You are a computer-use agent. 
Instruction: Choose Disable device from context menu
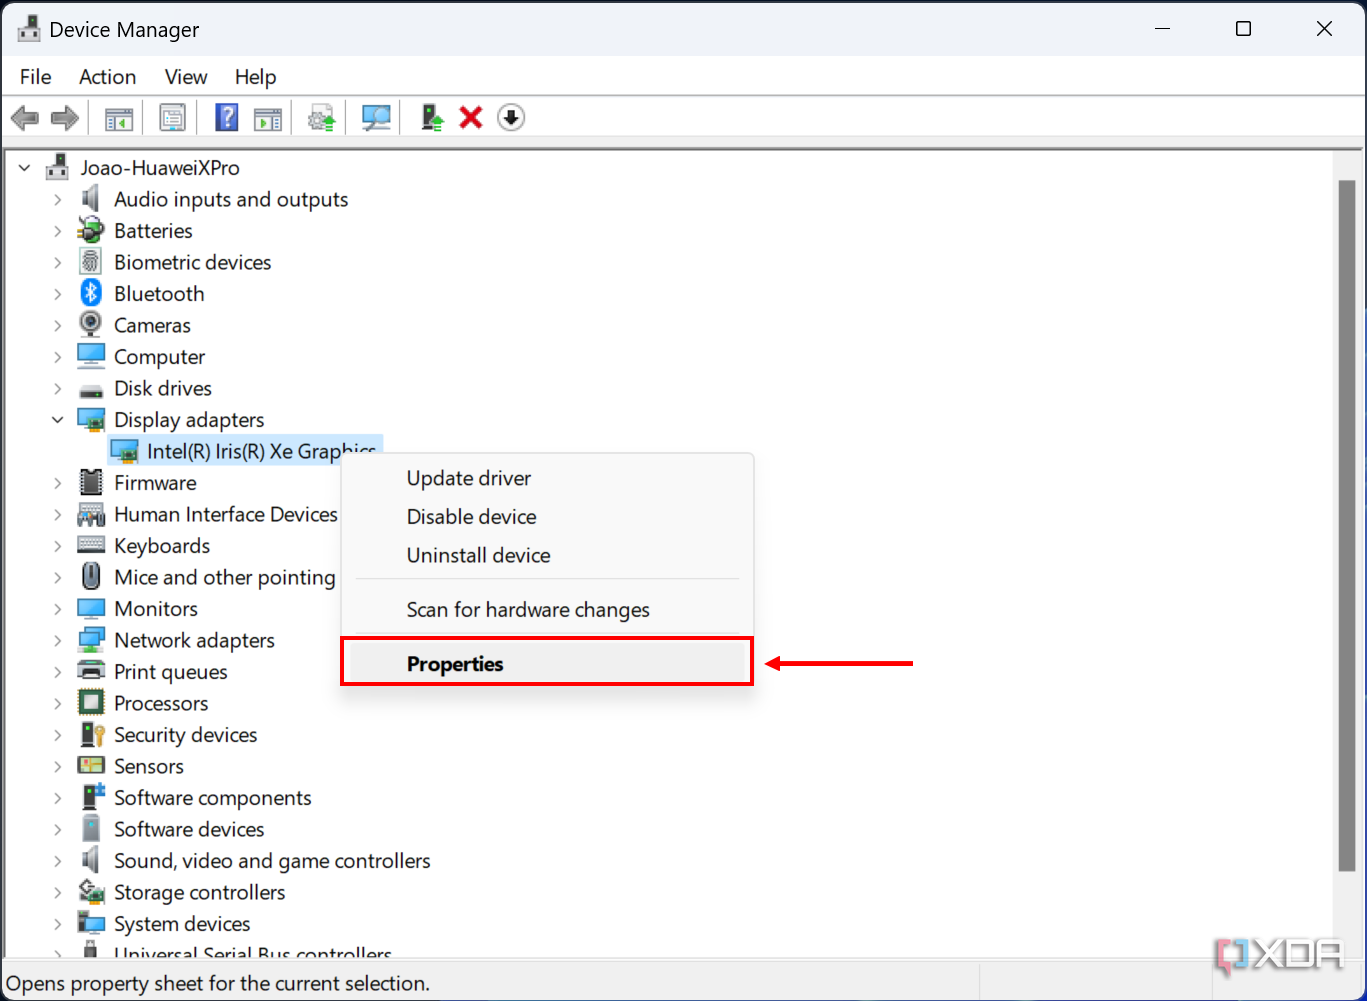(x=547, y=517)
